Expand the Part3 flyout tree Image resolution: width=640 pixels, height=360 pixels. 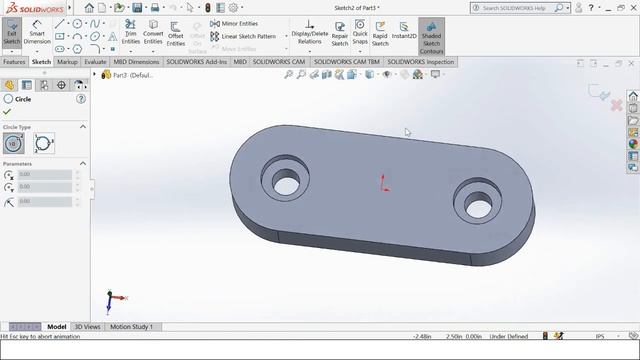(x=94, y=75)
